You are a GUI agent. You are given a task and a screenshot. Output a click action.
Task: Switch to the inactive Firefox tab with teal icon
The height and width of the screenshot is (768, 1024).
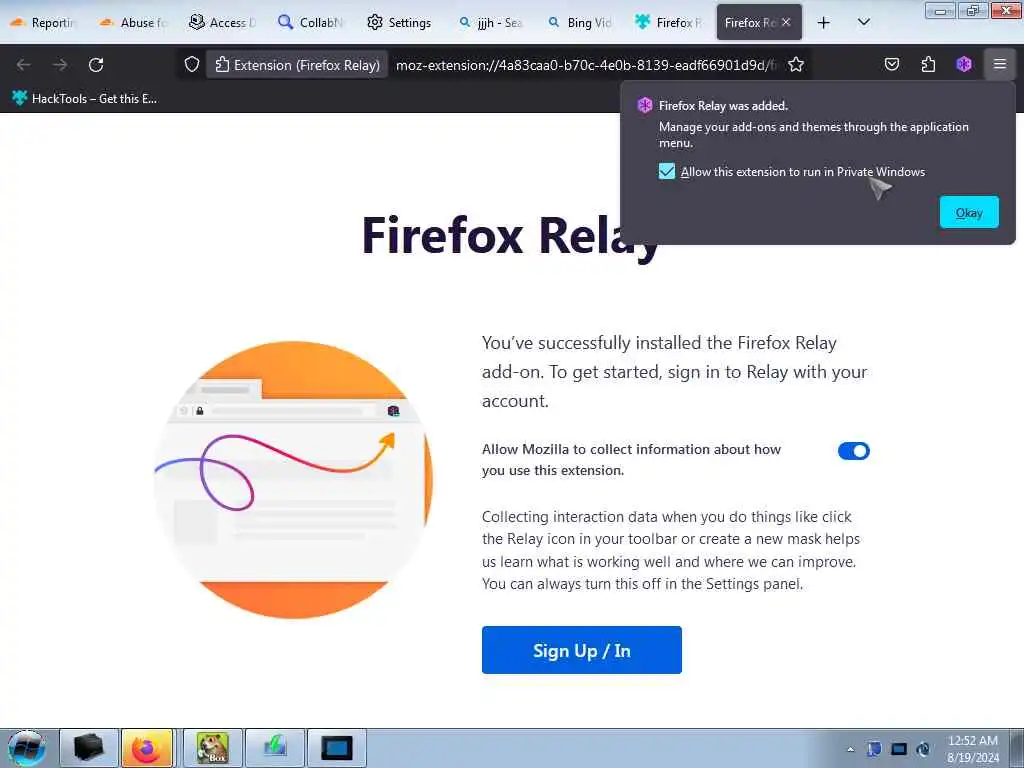pos(669,22)
